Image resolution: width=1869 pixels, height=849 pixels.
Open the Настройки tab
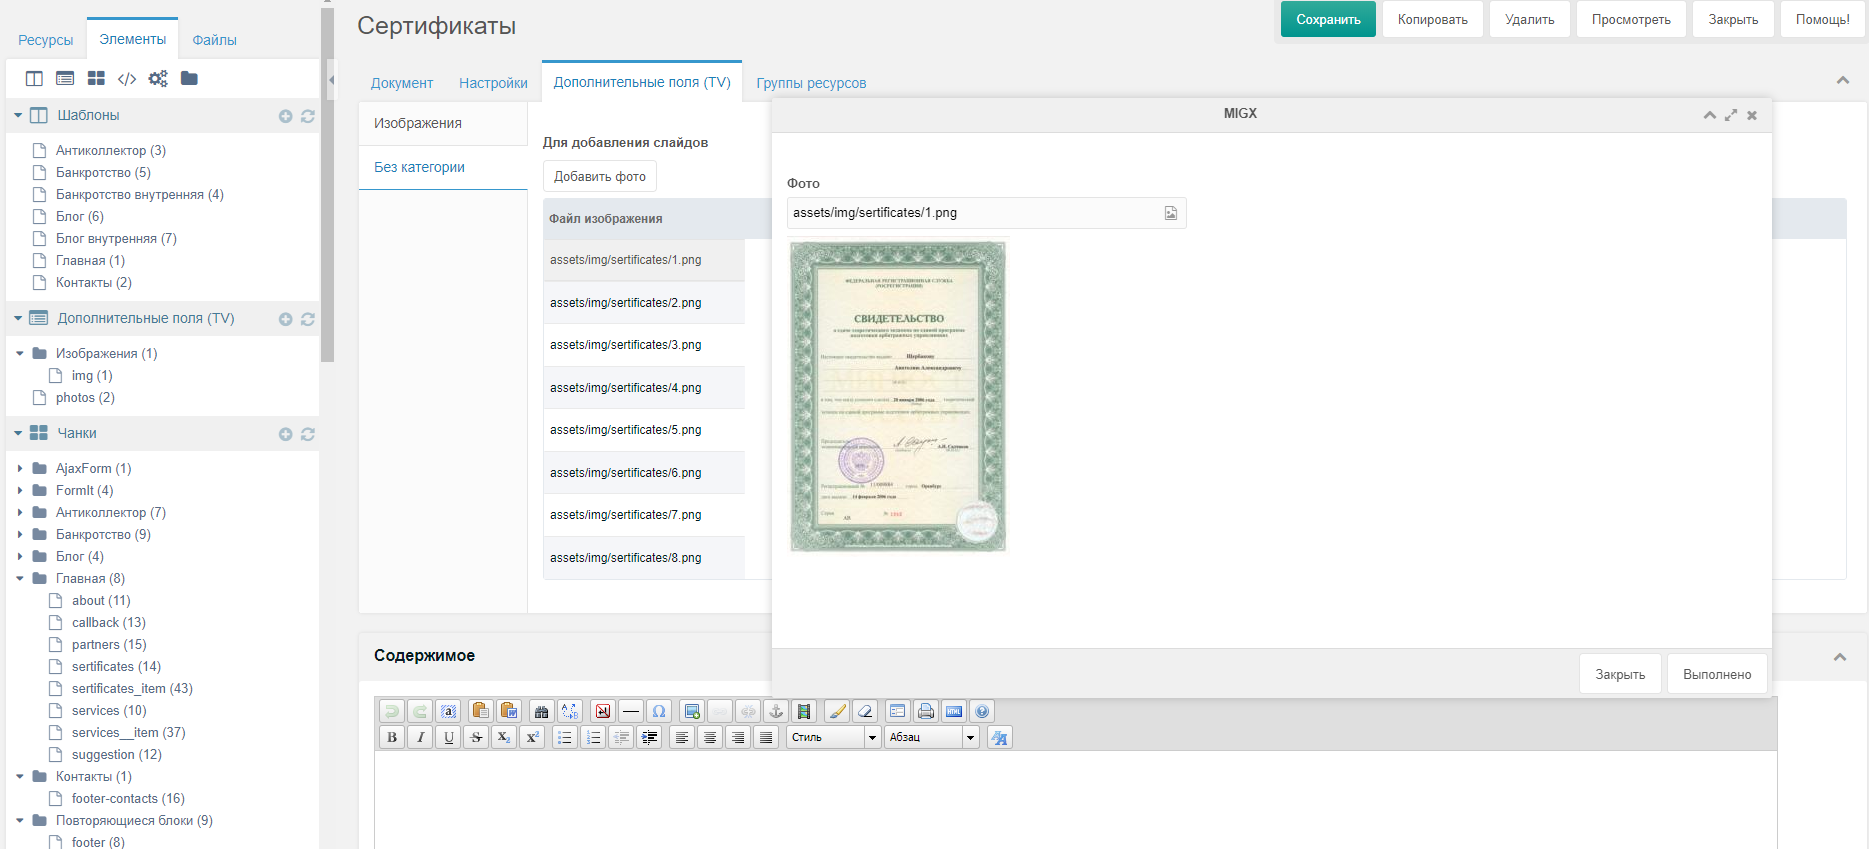493,83
